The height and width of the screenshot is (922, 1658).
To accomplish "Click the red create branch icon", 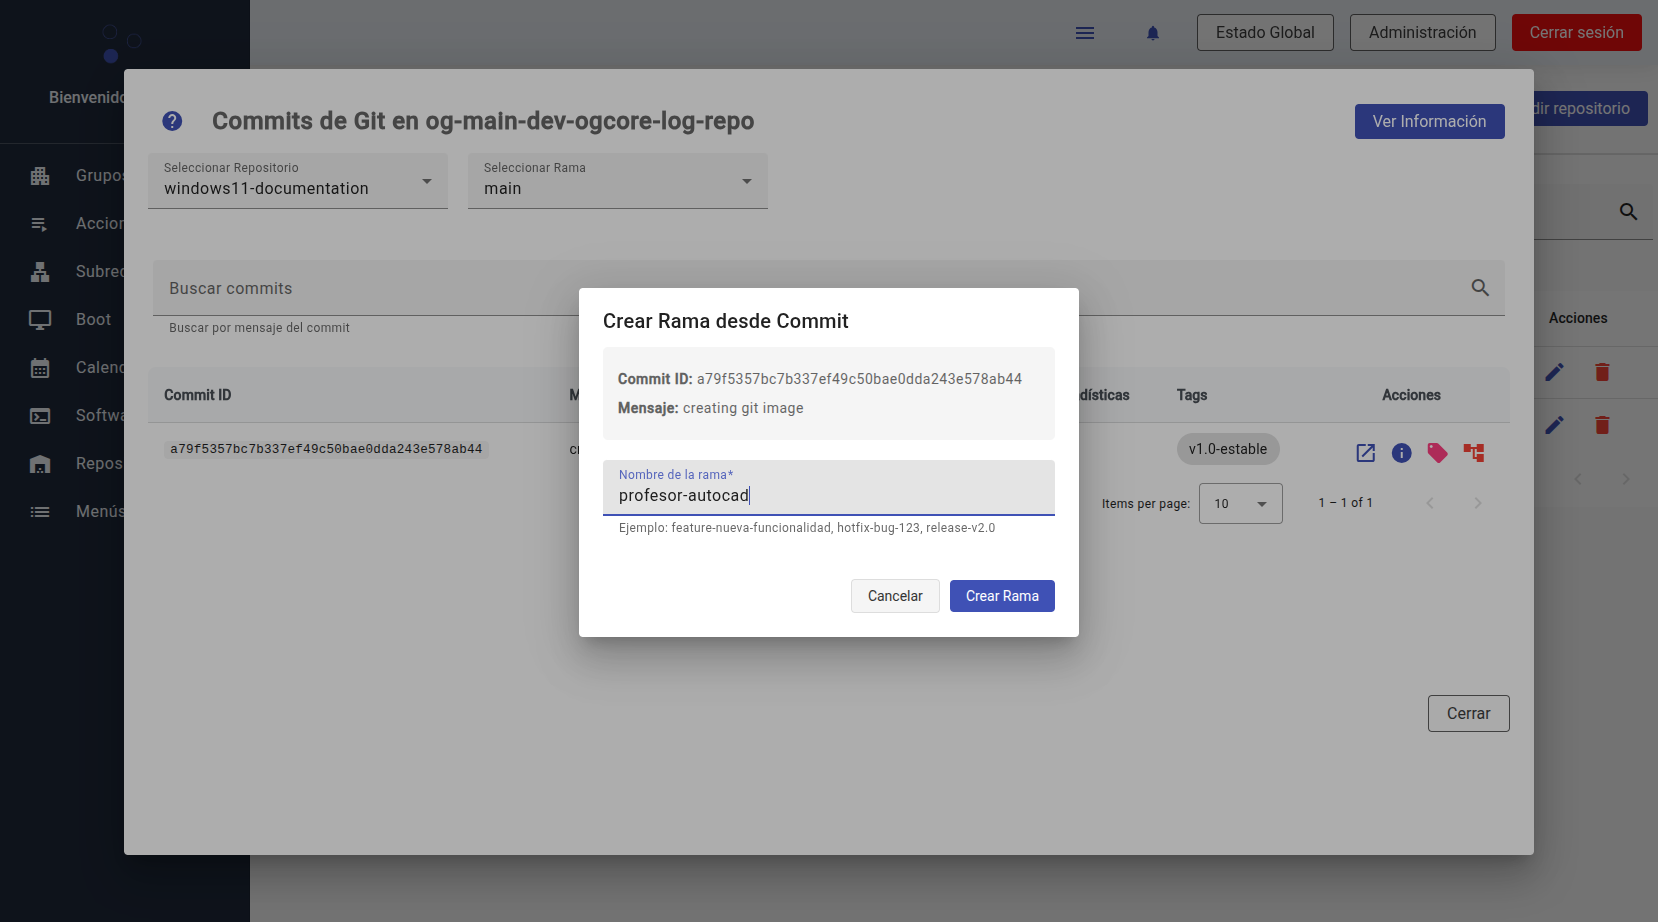I will 1473,453.
